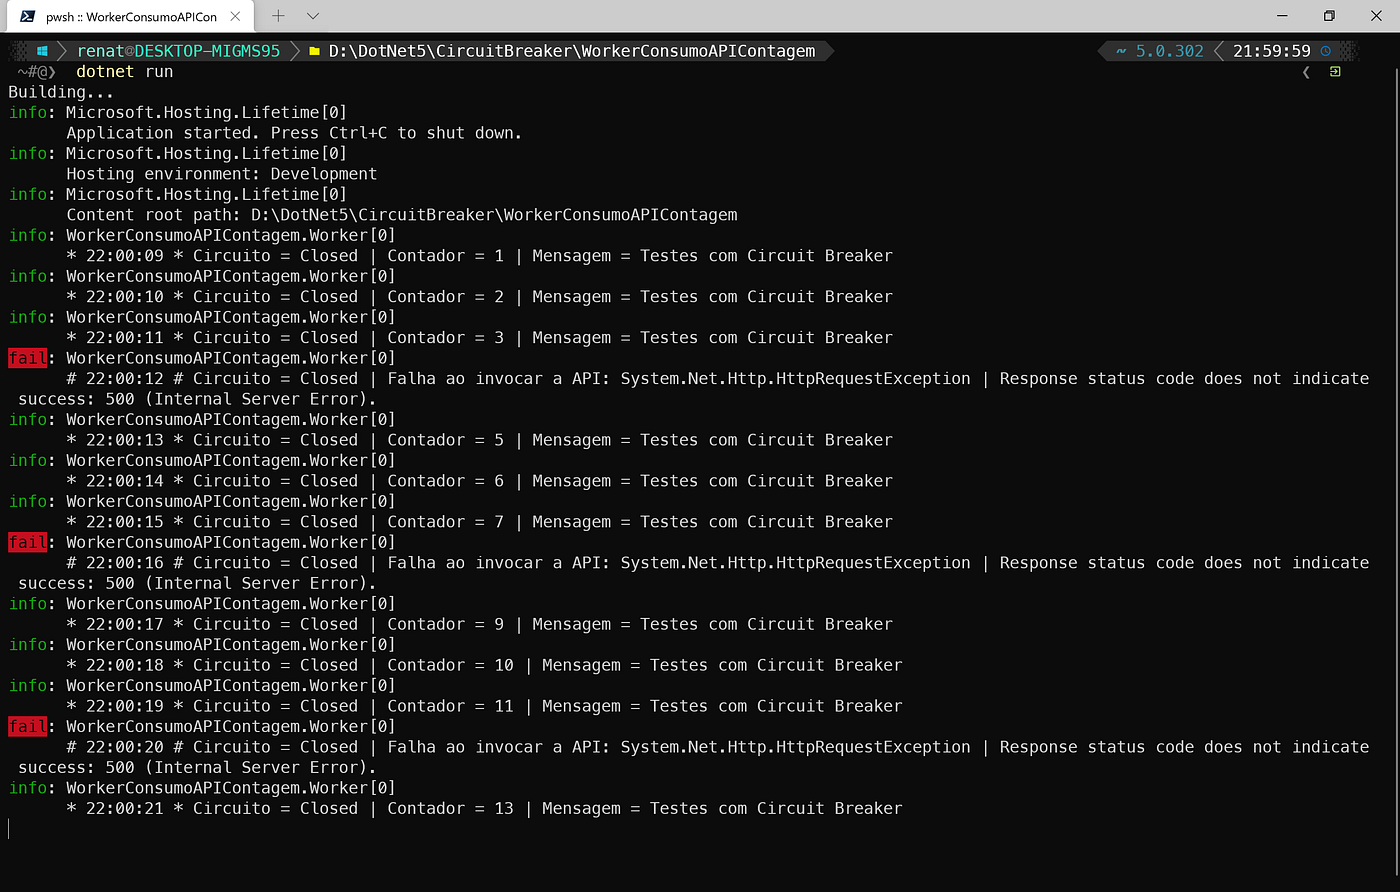Click the plus button to open new tab

click(278, 16)
